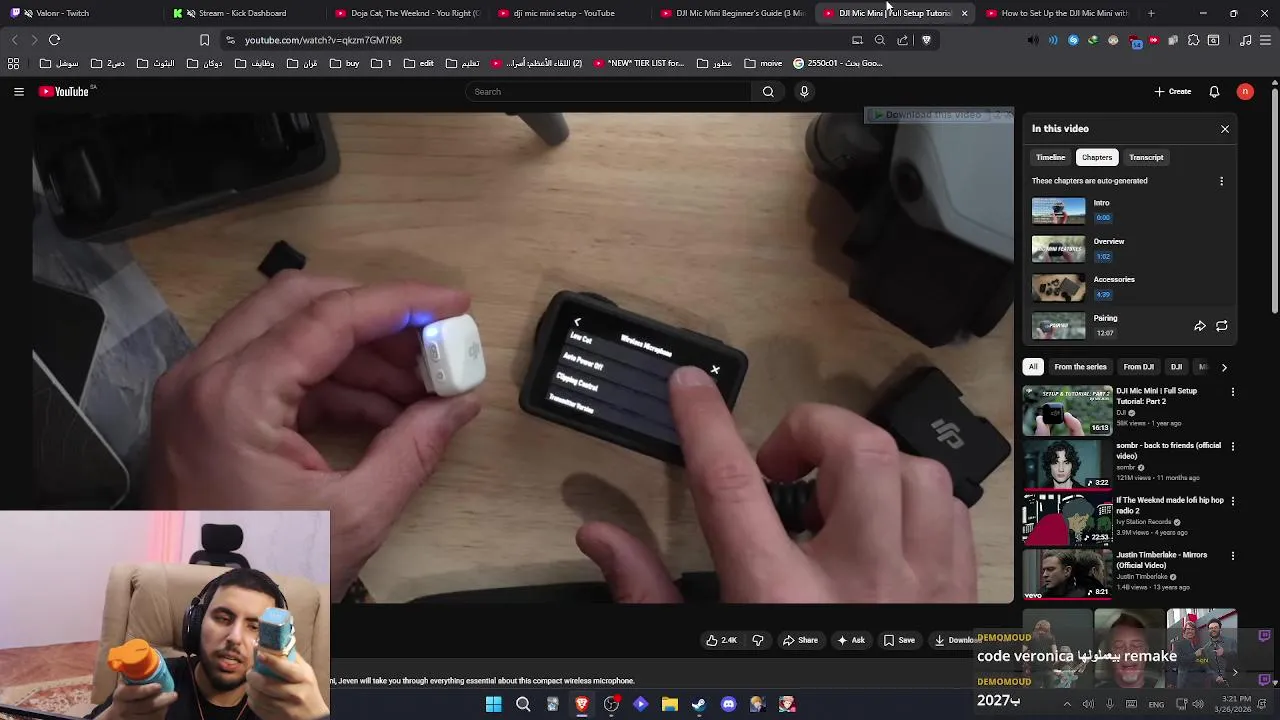
Task: Bookmark this page icon in address bar
Action: (204, 40)
